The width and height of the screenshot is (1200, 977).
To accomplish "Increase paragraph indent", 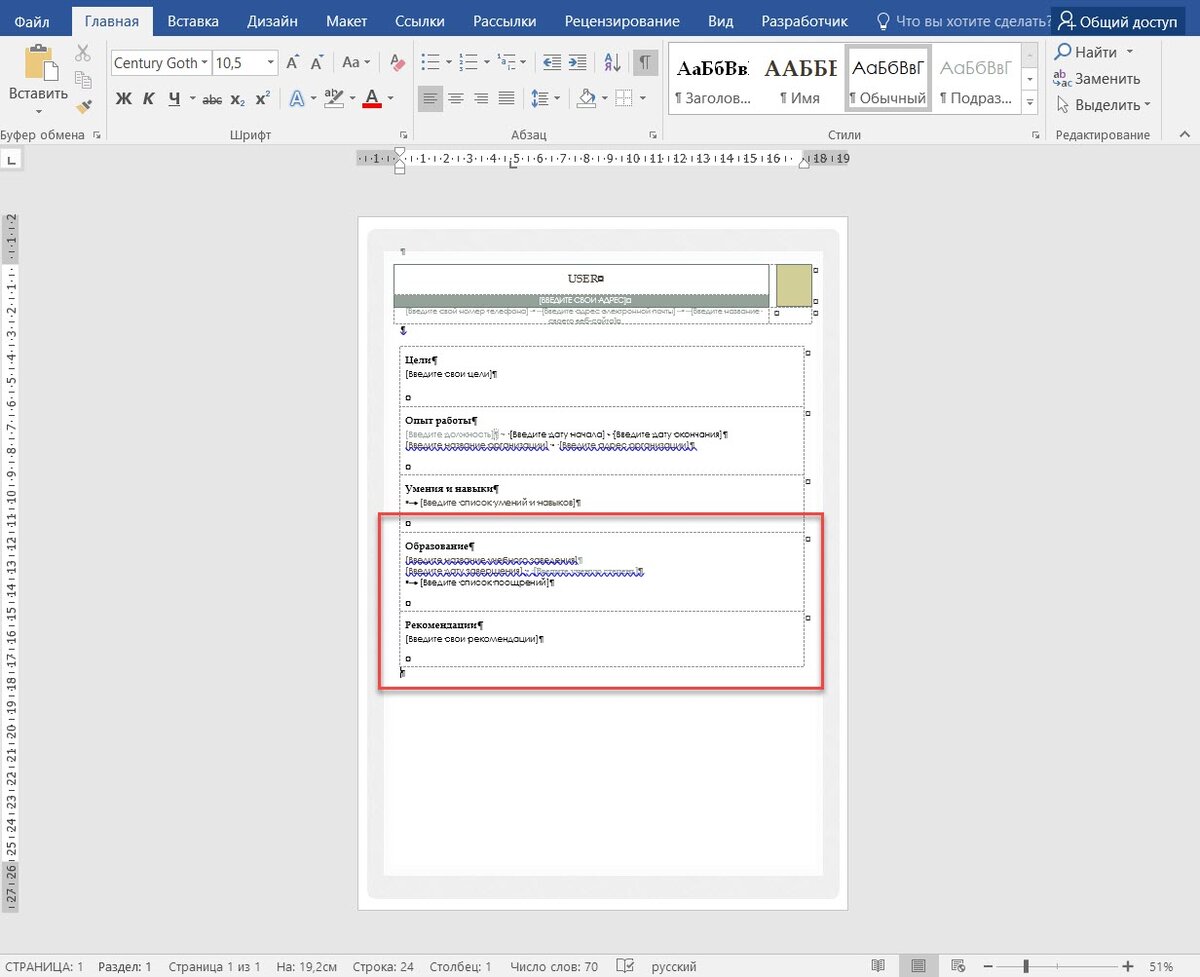I will click(x=579, y=62).
